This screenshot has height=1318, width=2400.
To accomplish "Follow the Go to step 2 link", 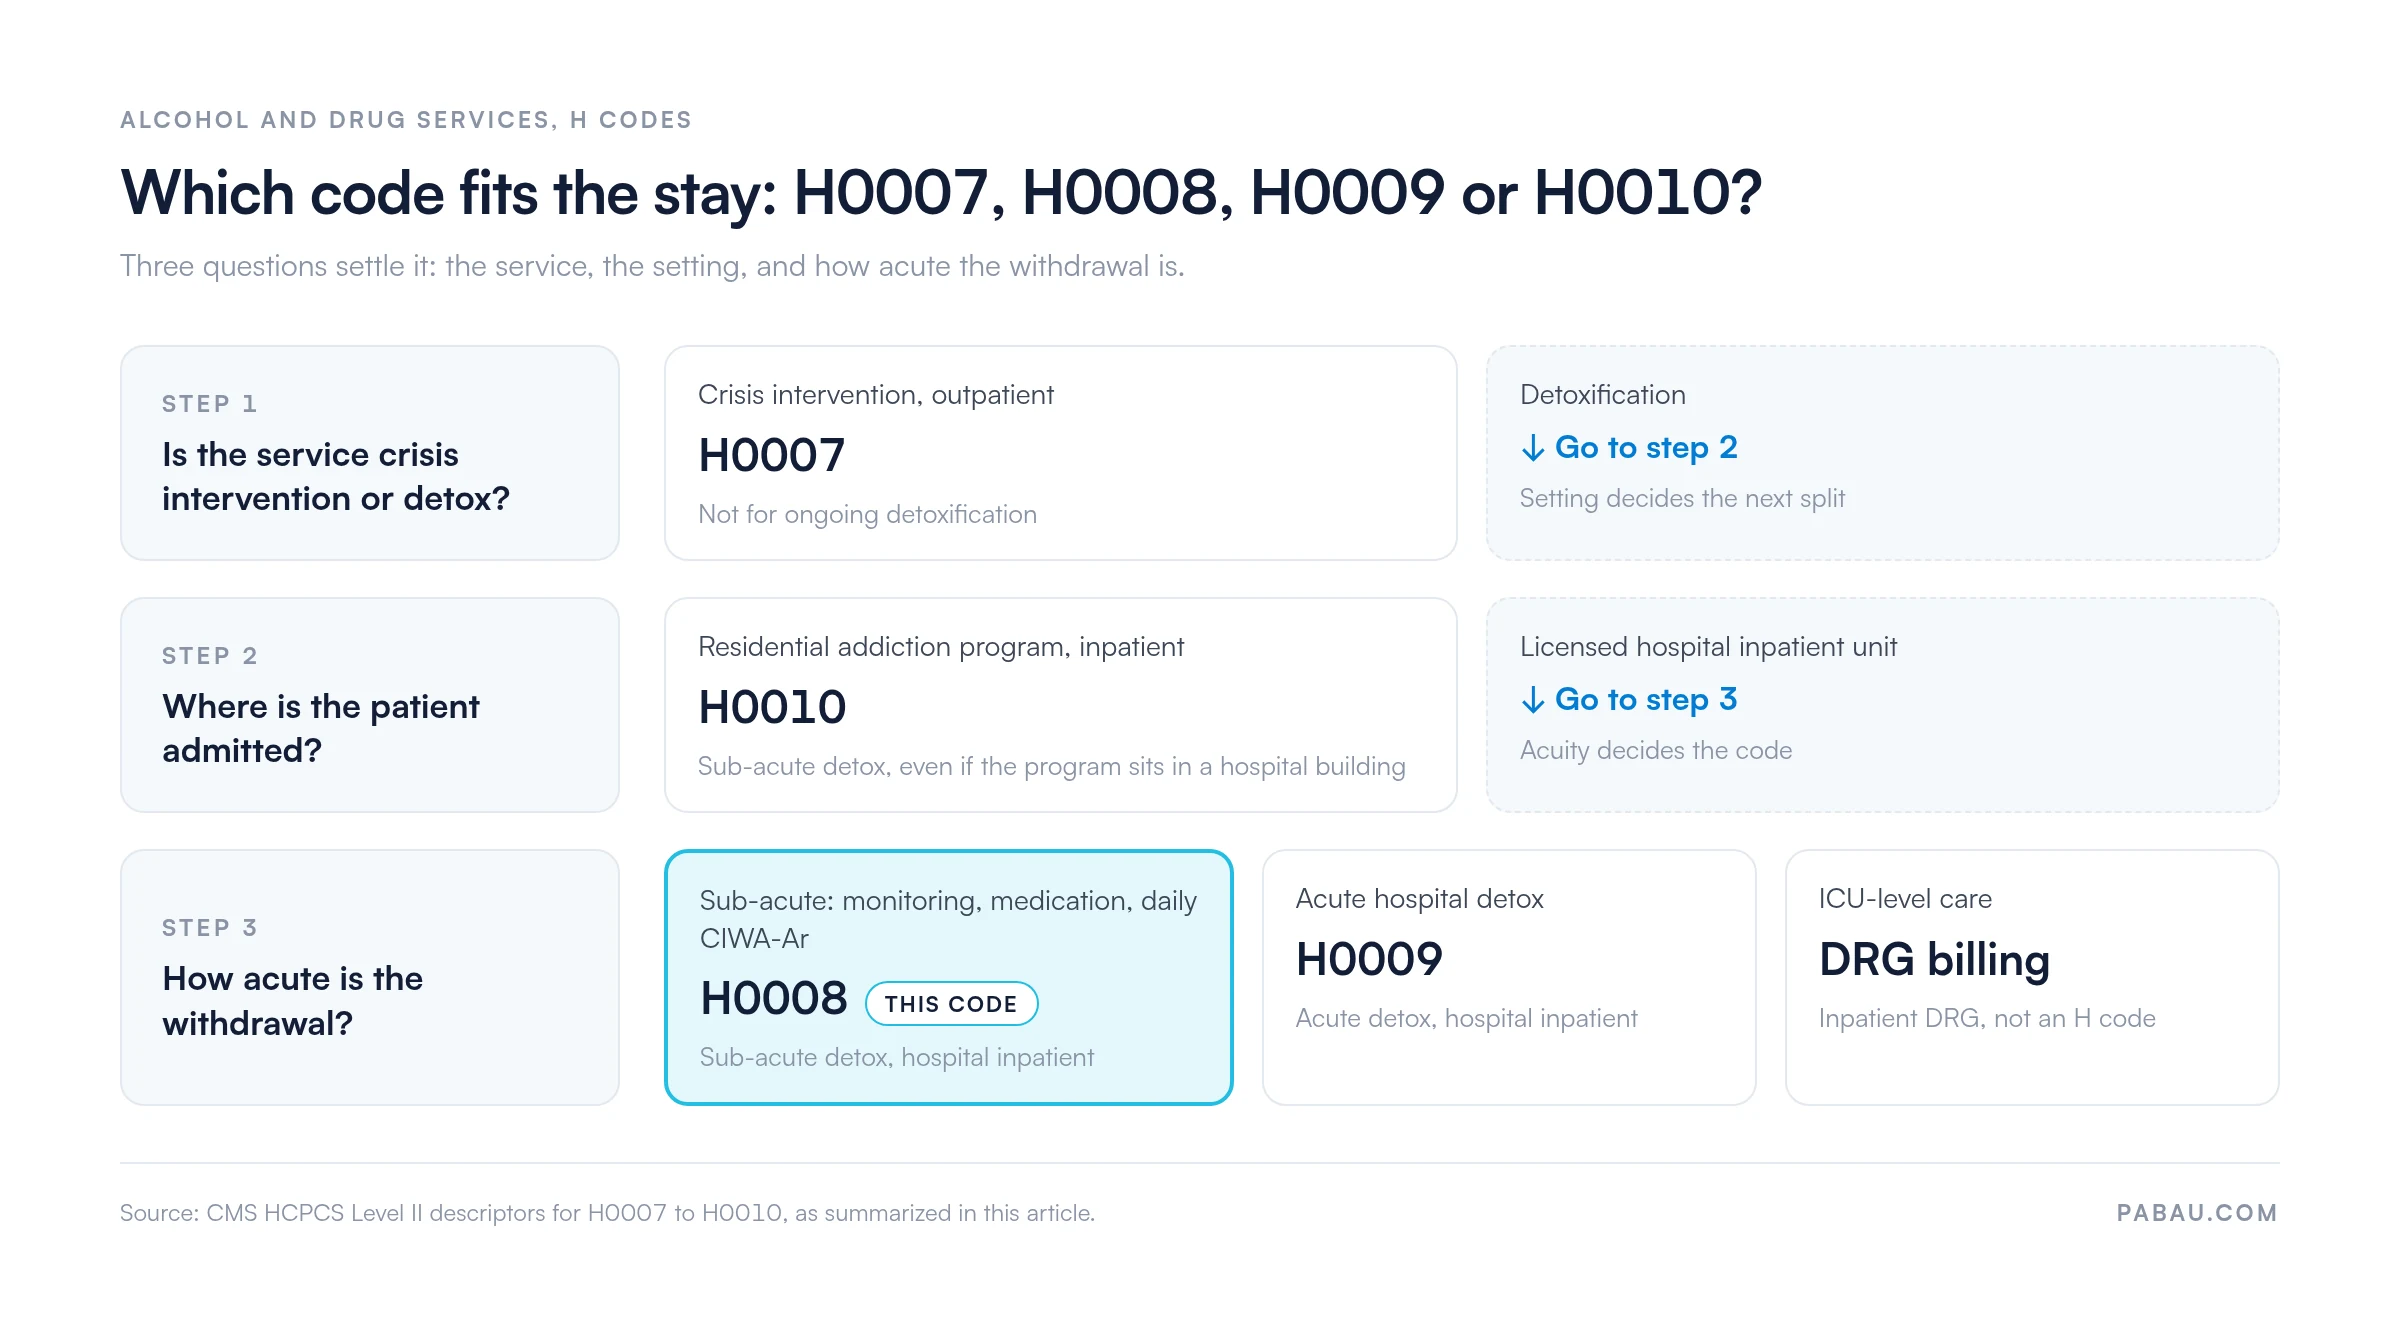I will click(x=1646, y=447).
